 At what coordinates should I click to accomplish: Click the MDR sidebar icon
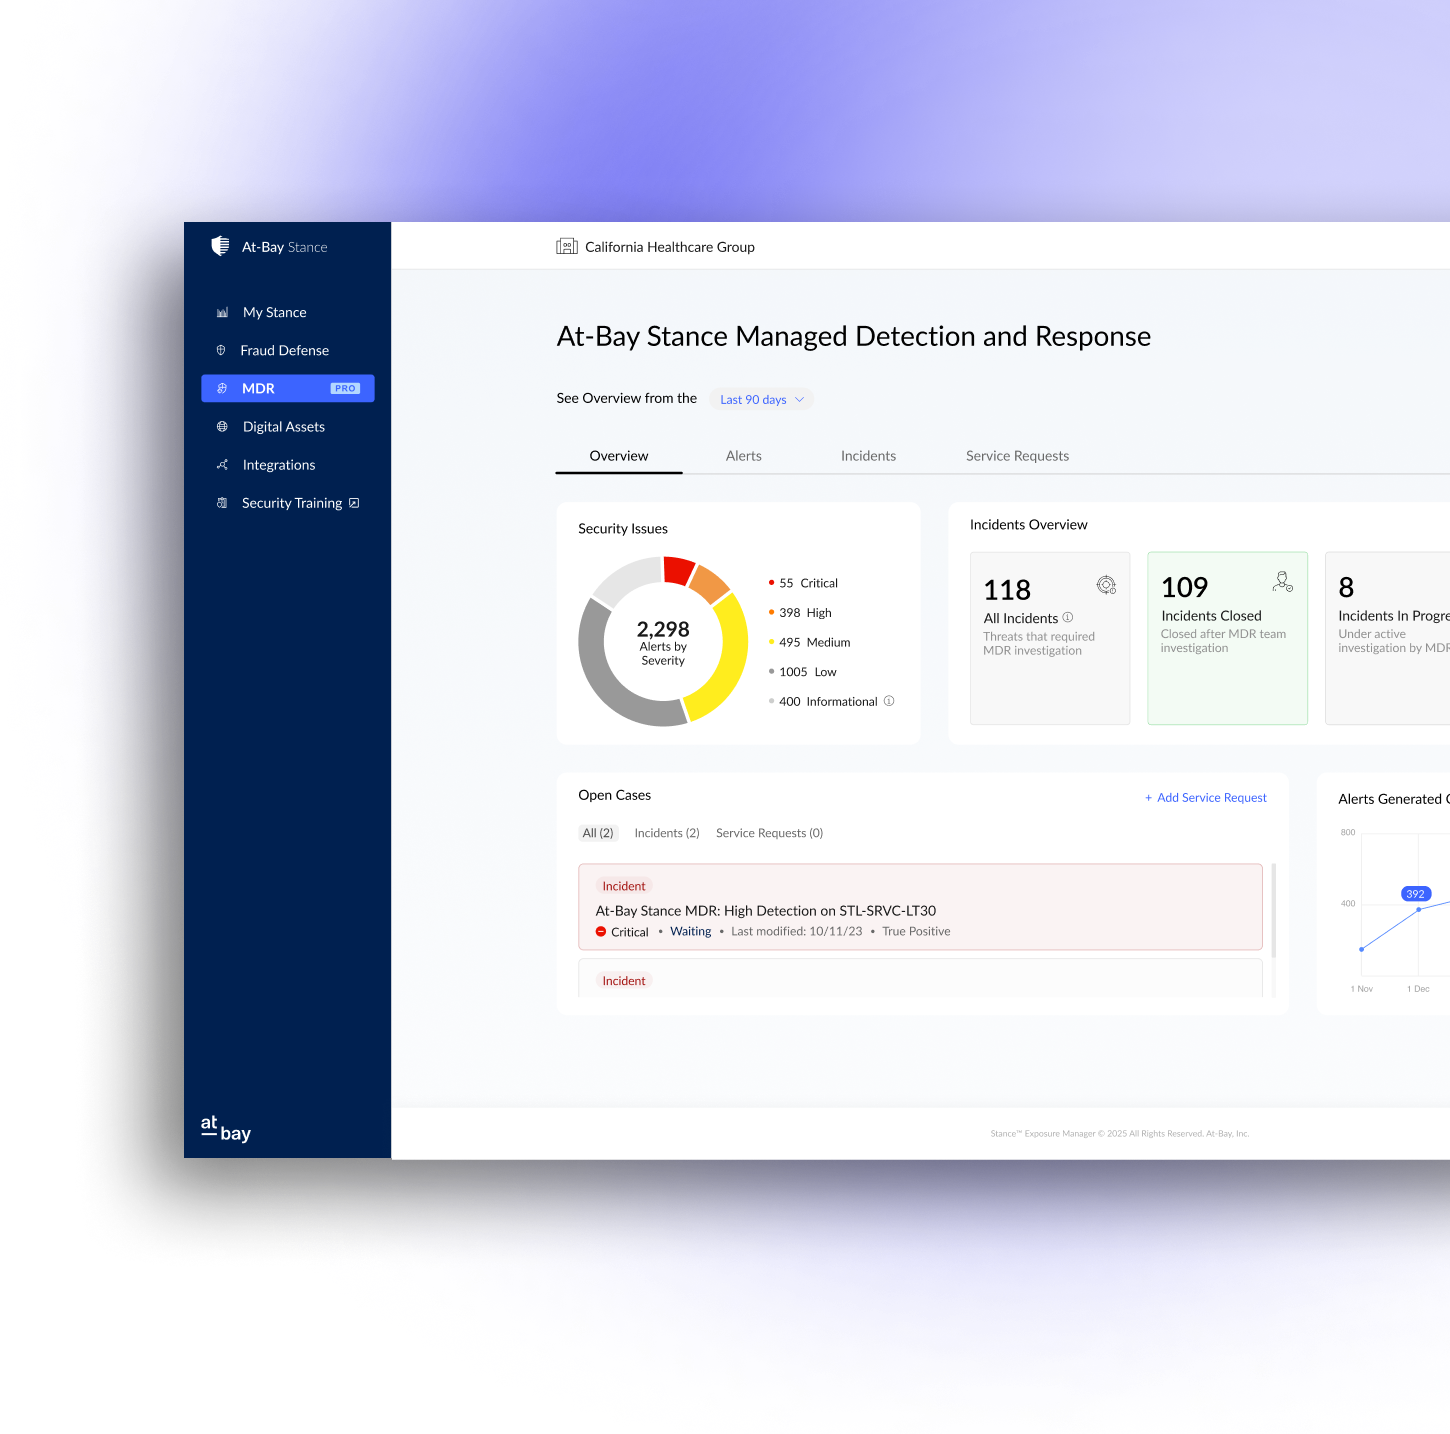222,388
